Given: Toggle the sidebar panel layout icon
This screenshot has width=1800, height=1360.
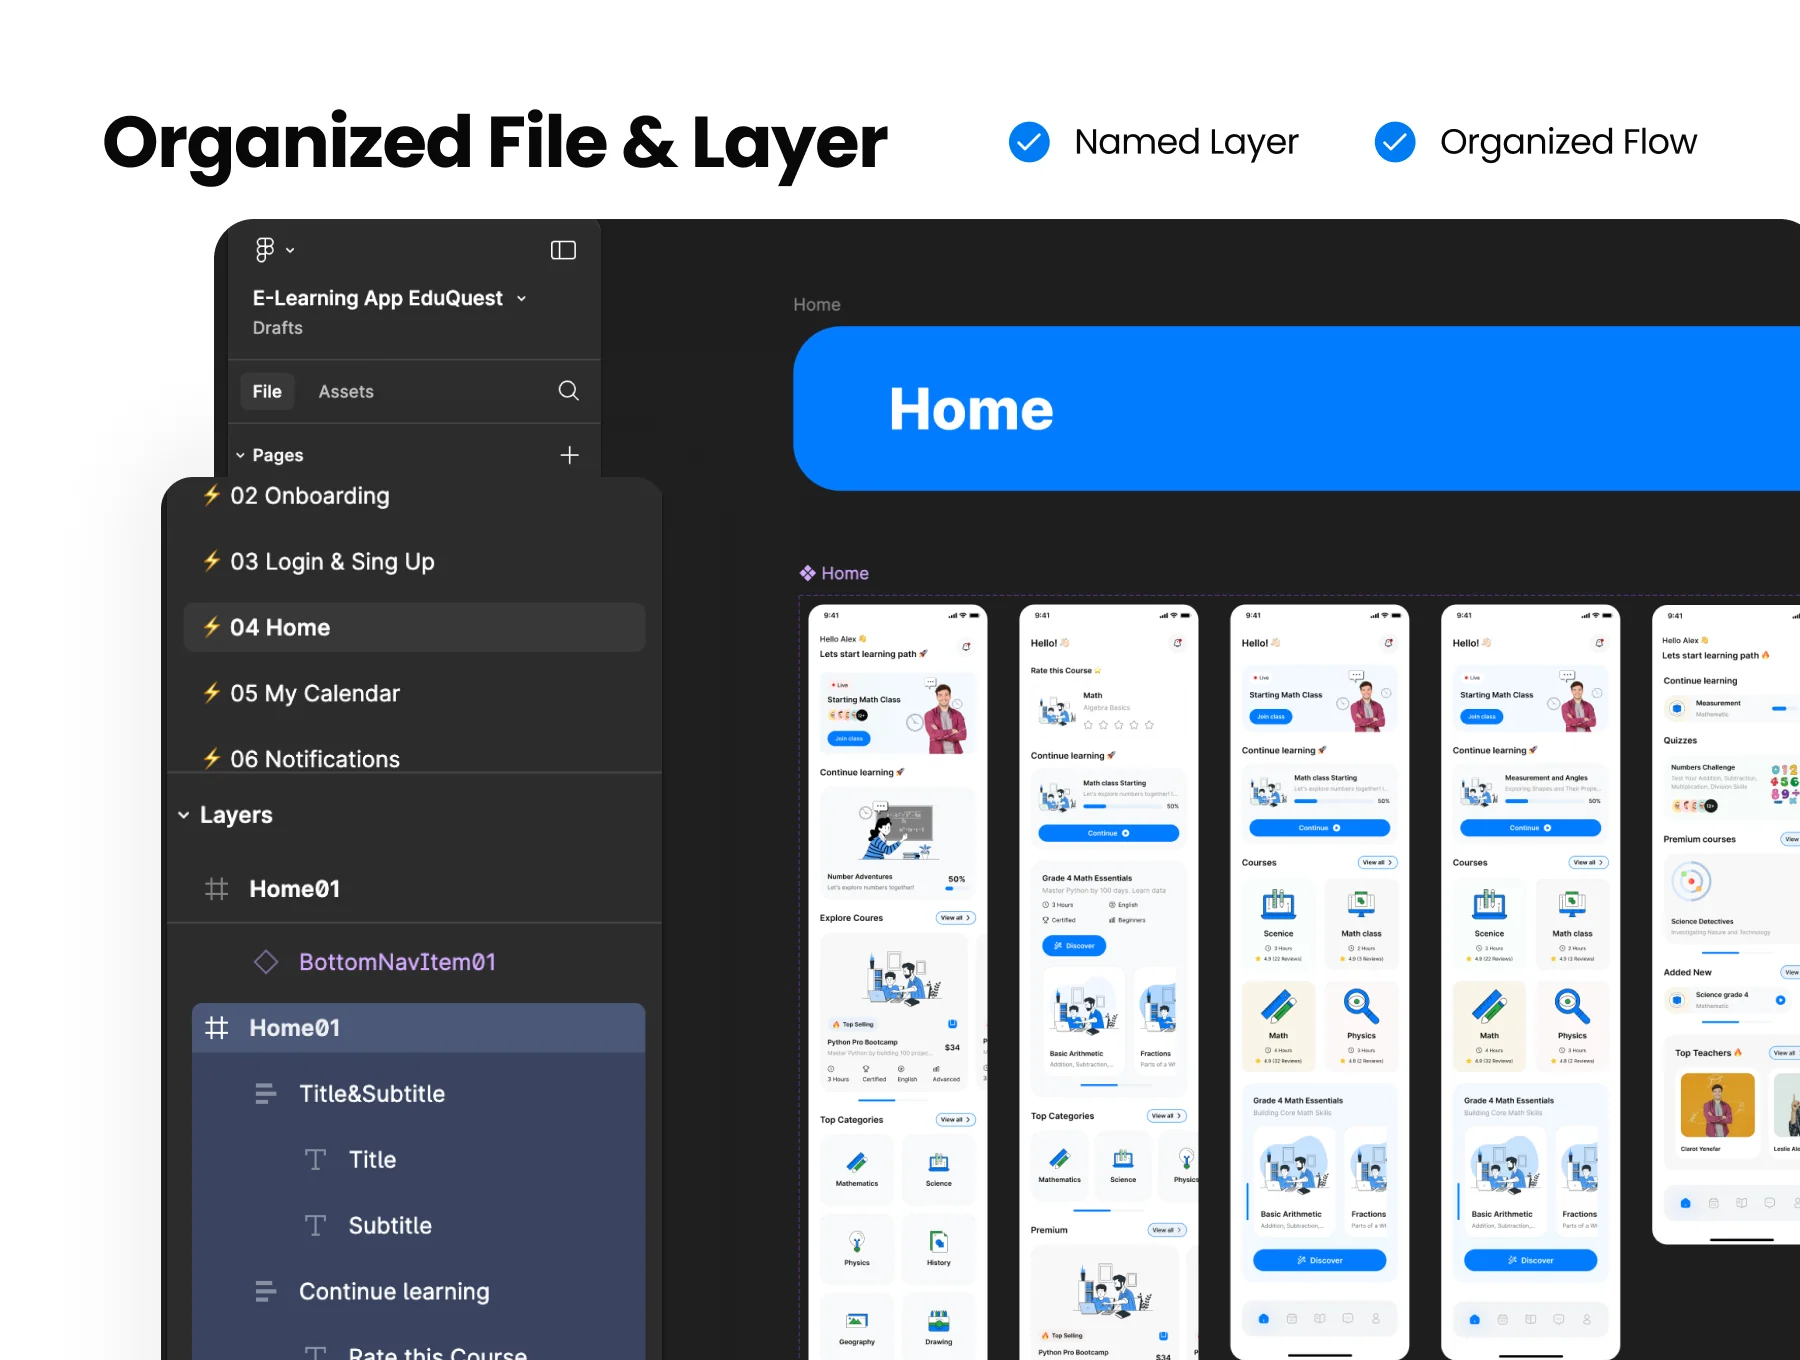Looking at the screenshot, I should 563,250.
